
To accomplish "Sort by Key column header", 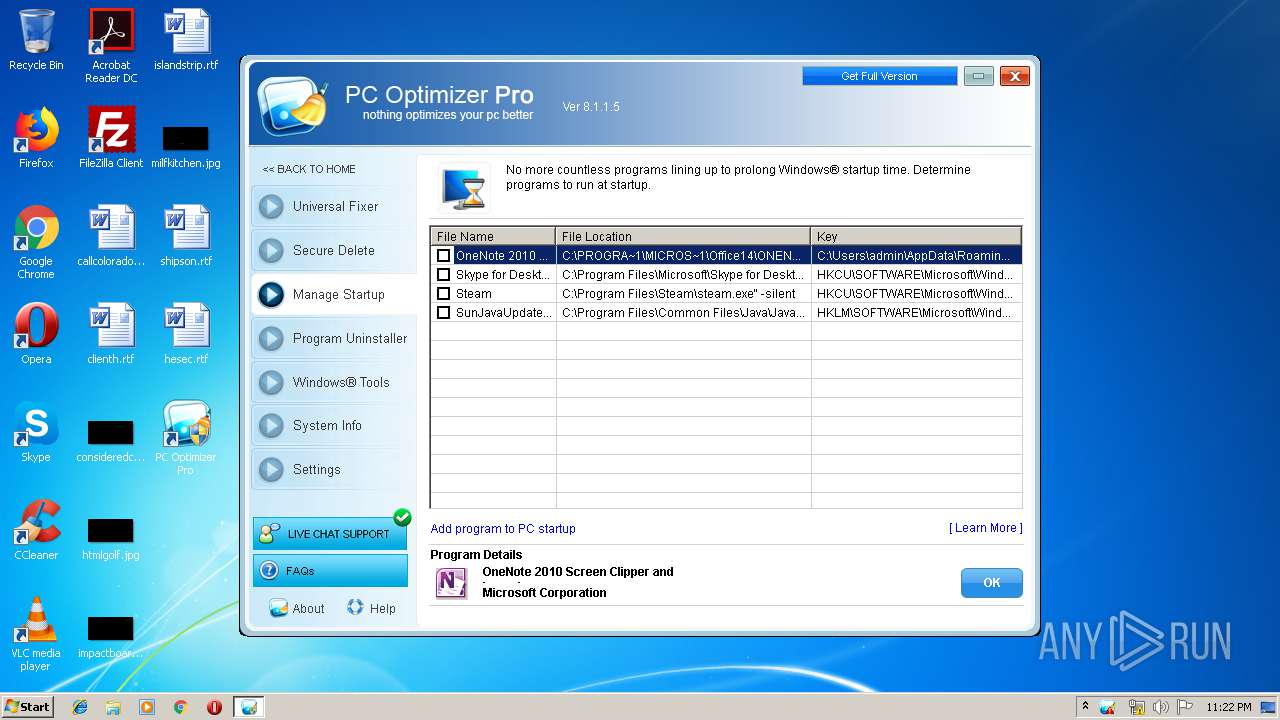I will [x=916, y=237].
